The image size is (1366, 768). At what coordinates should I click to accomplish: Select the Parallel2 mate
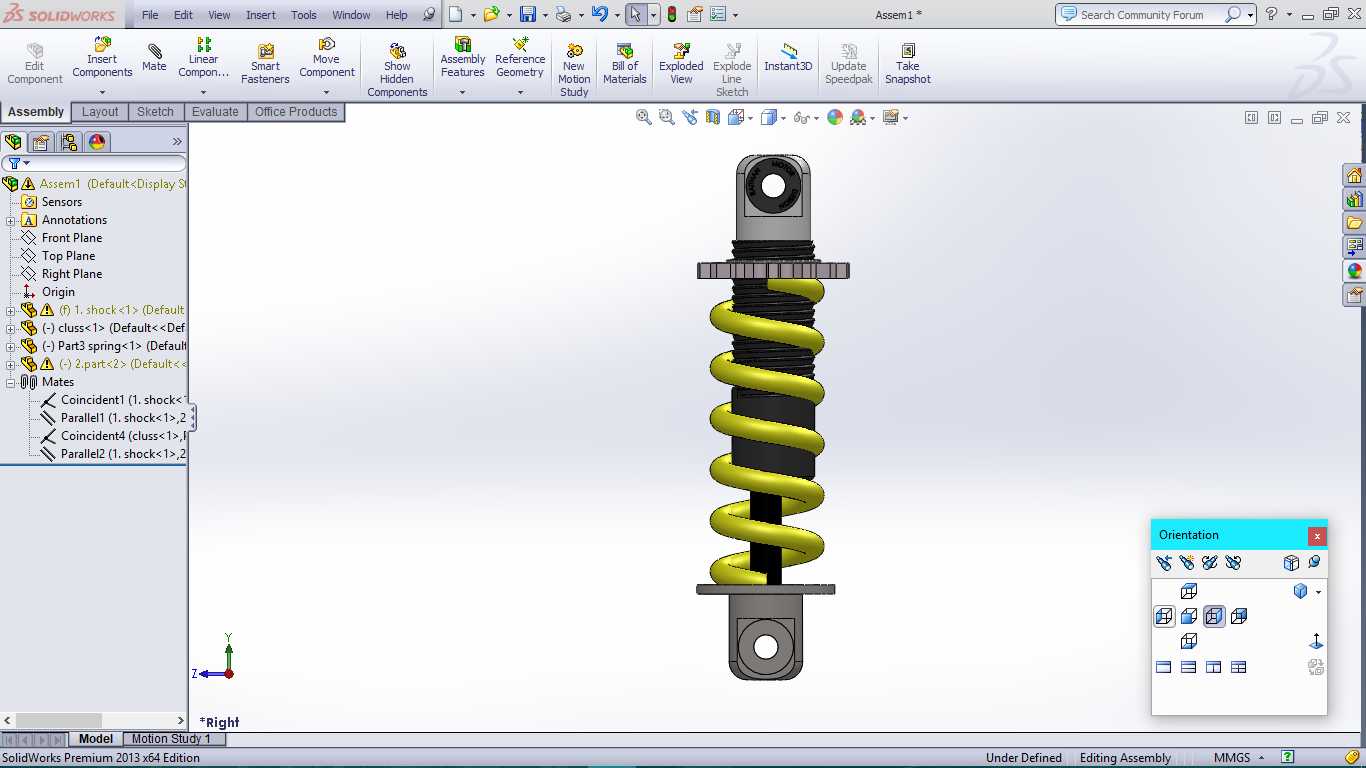112,454
